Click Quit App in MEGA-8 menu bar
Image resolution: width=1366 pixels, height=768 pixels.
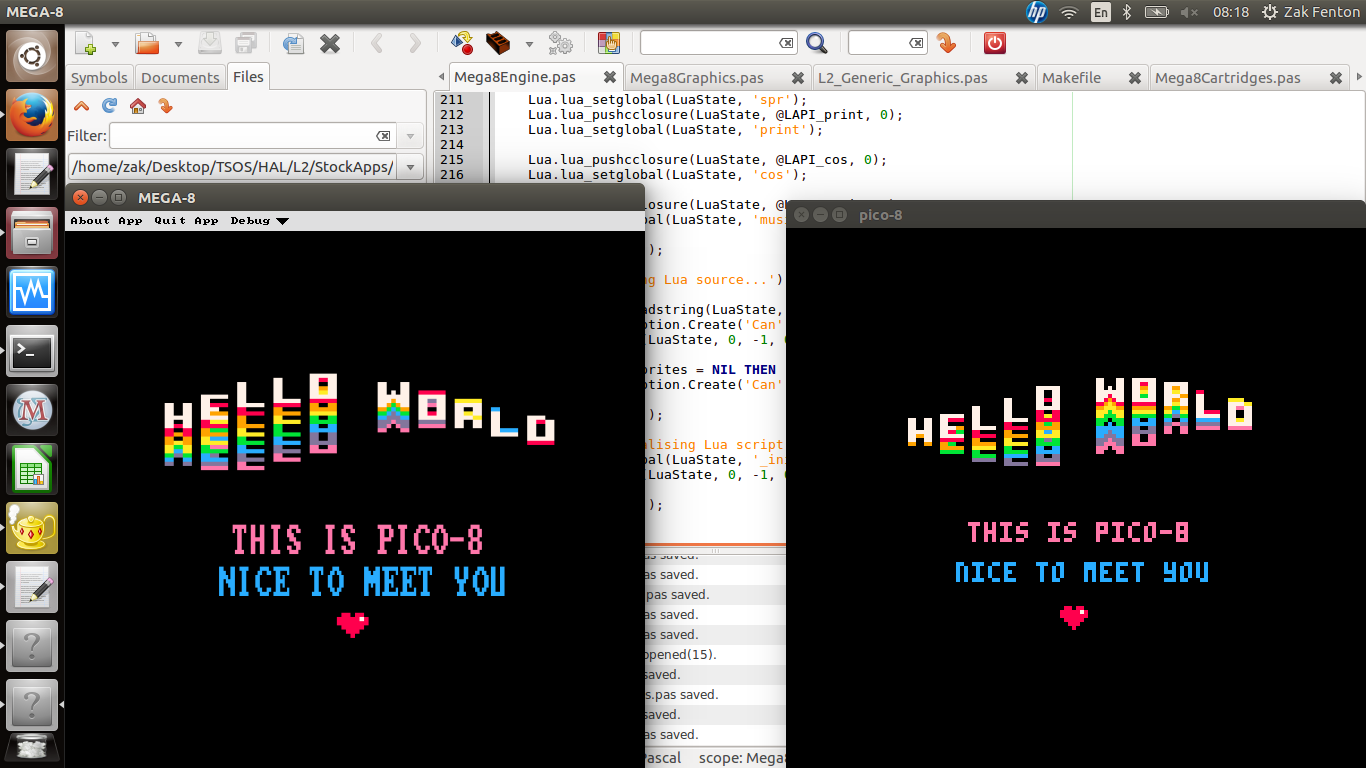tap(186, 221)
